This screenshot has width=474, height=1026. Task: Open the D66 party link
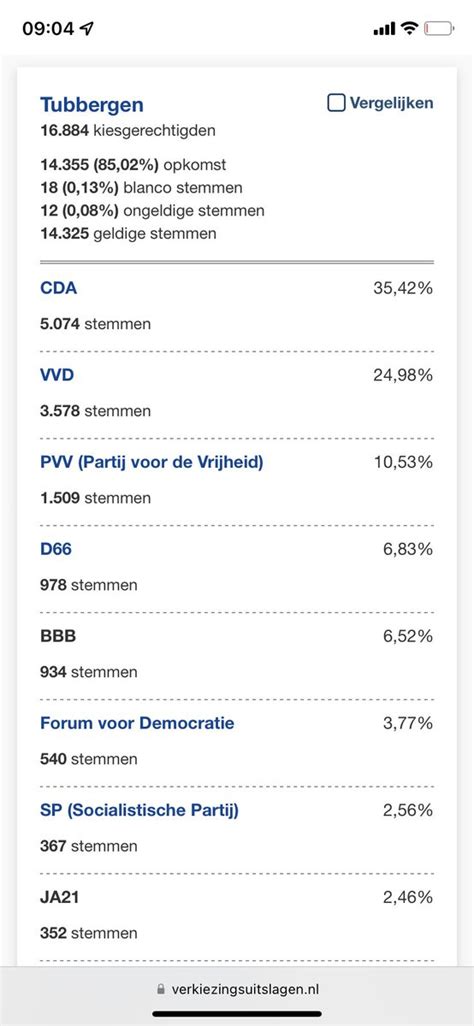[x=56, y=550]
